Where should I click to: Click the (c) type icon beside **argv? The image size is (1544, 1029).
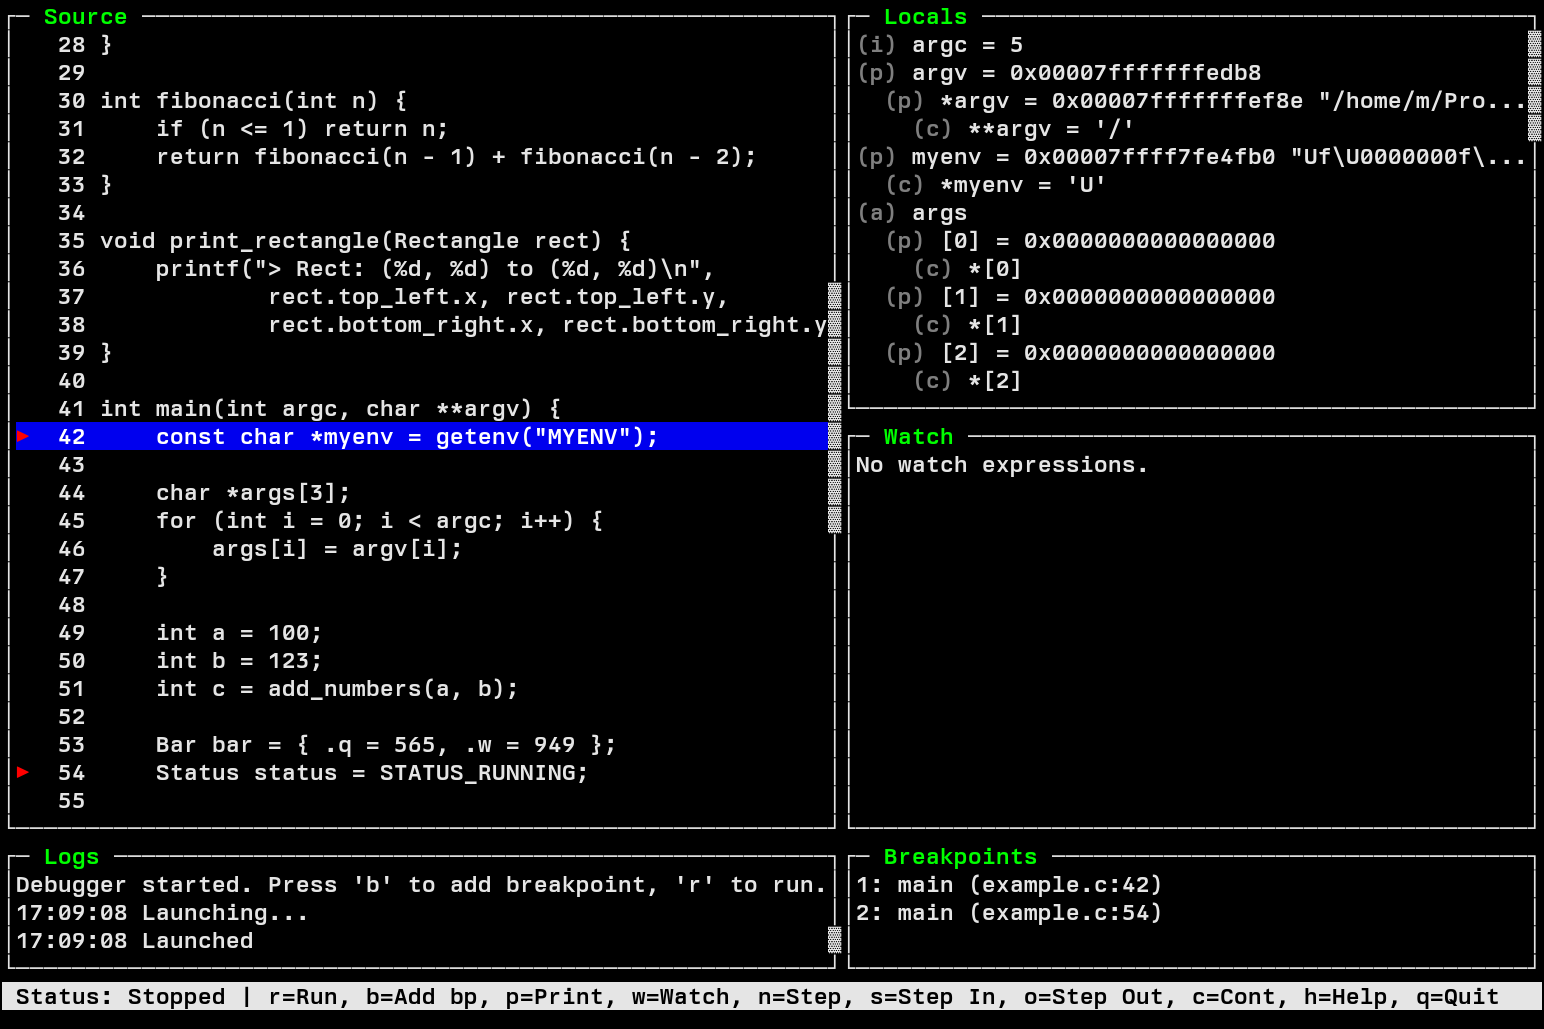(932, 129)
